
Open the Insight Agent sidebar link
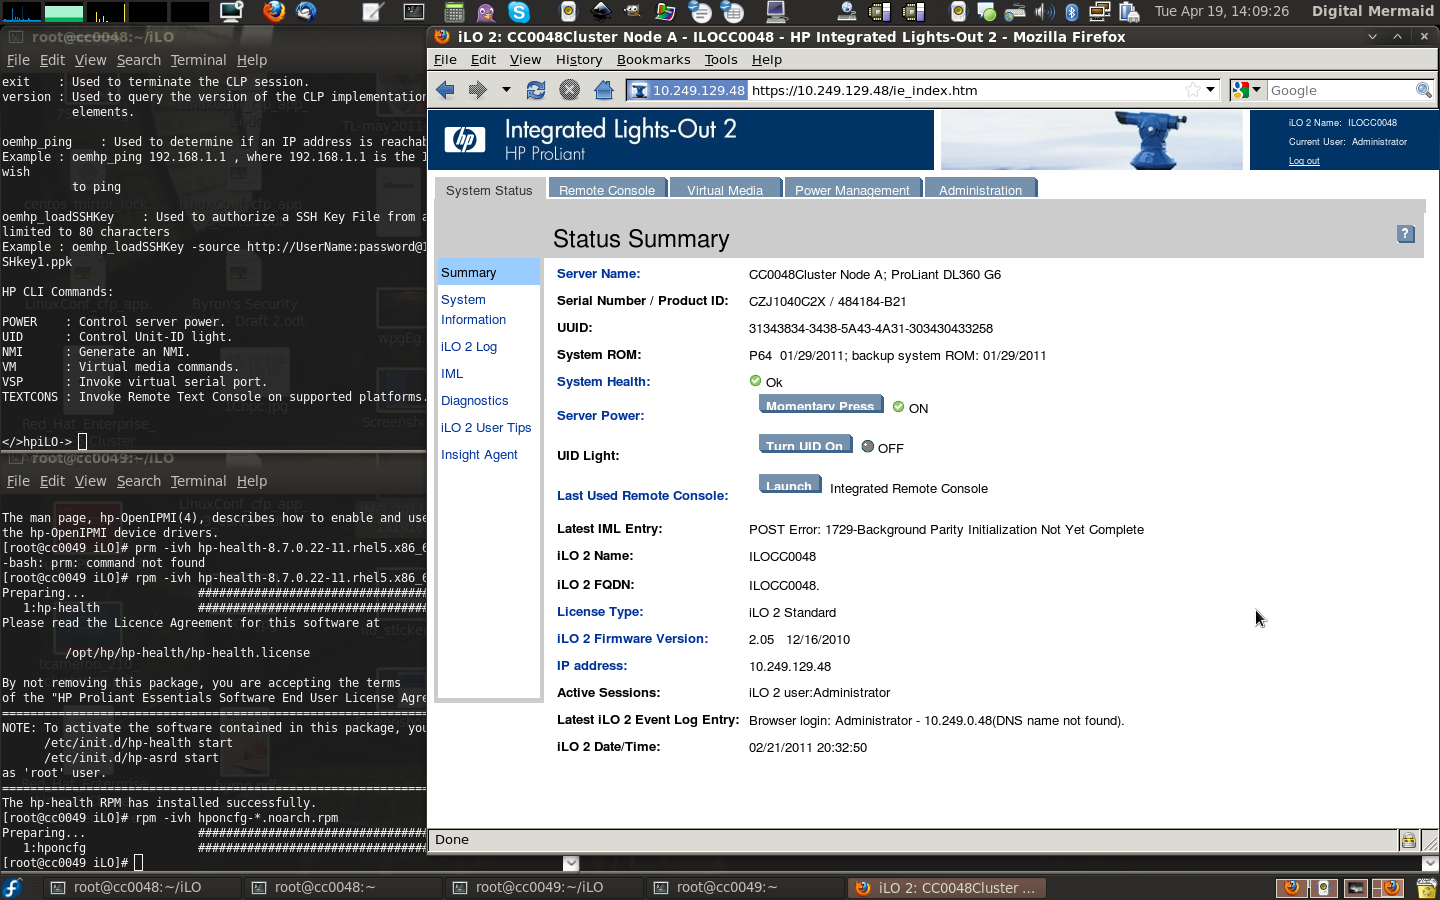pos(479,455)
